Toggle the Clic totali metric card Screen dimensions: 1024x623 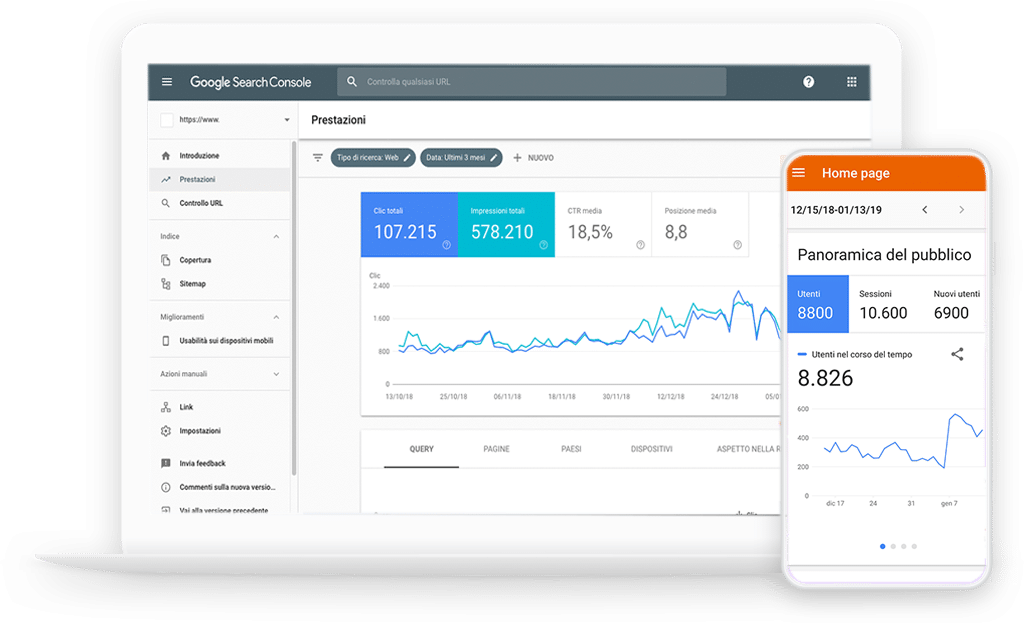(409, 225)
